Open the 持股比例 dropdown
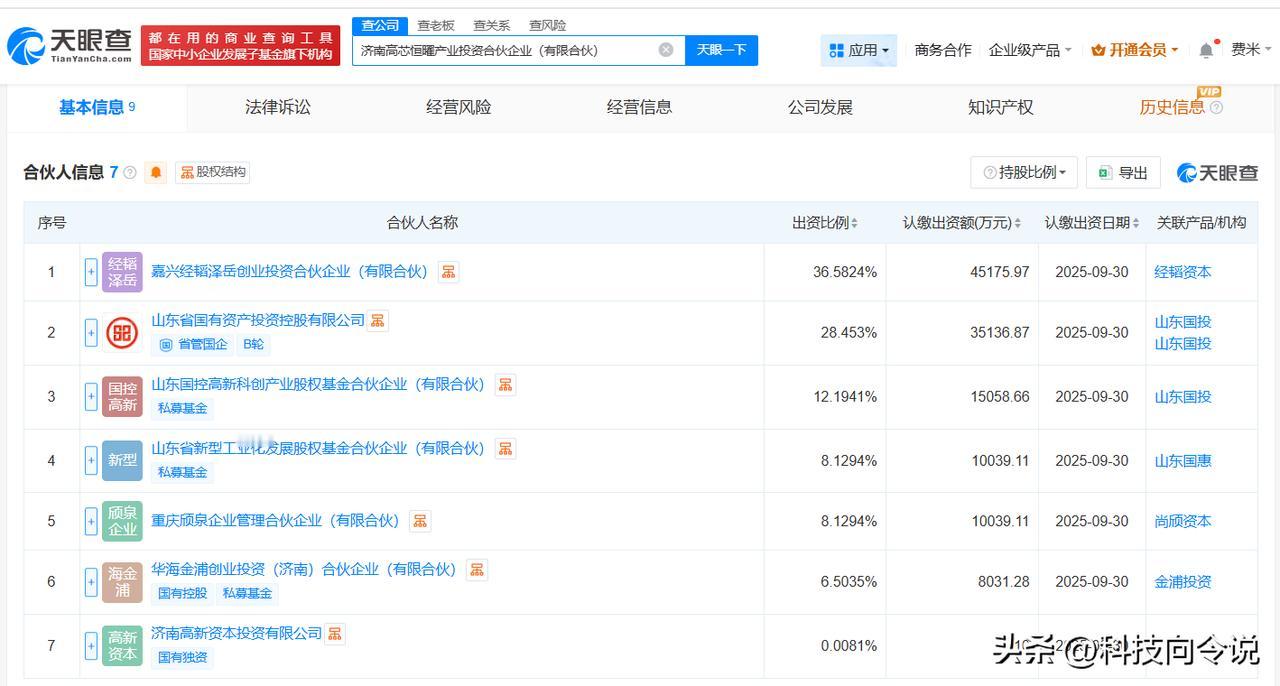The height and width of the screenshot is (686, 1280). (1023, 172)
